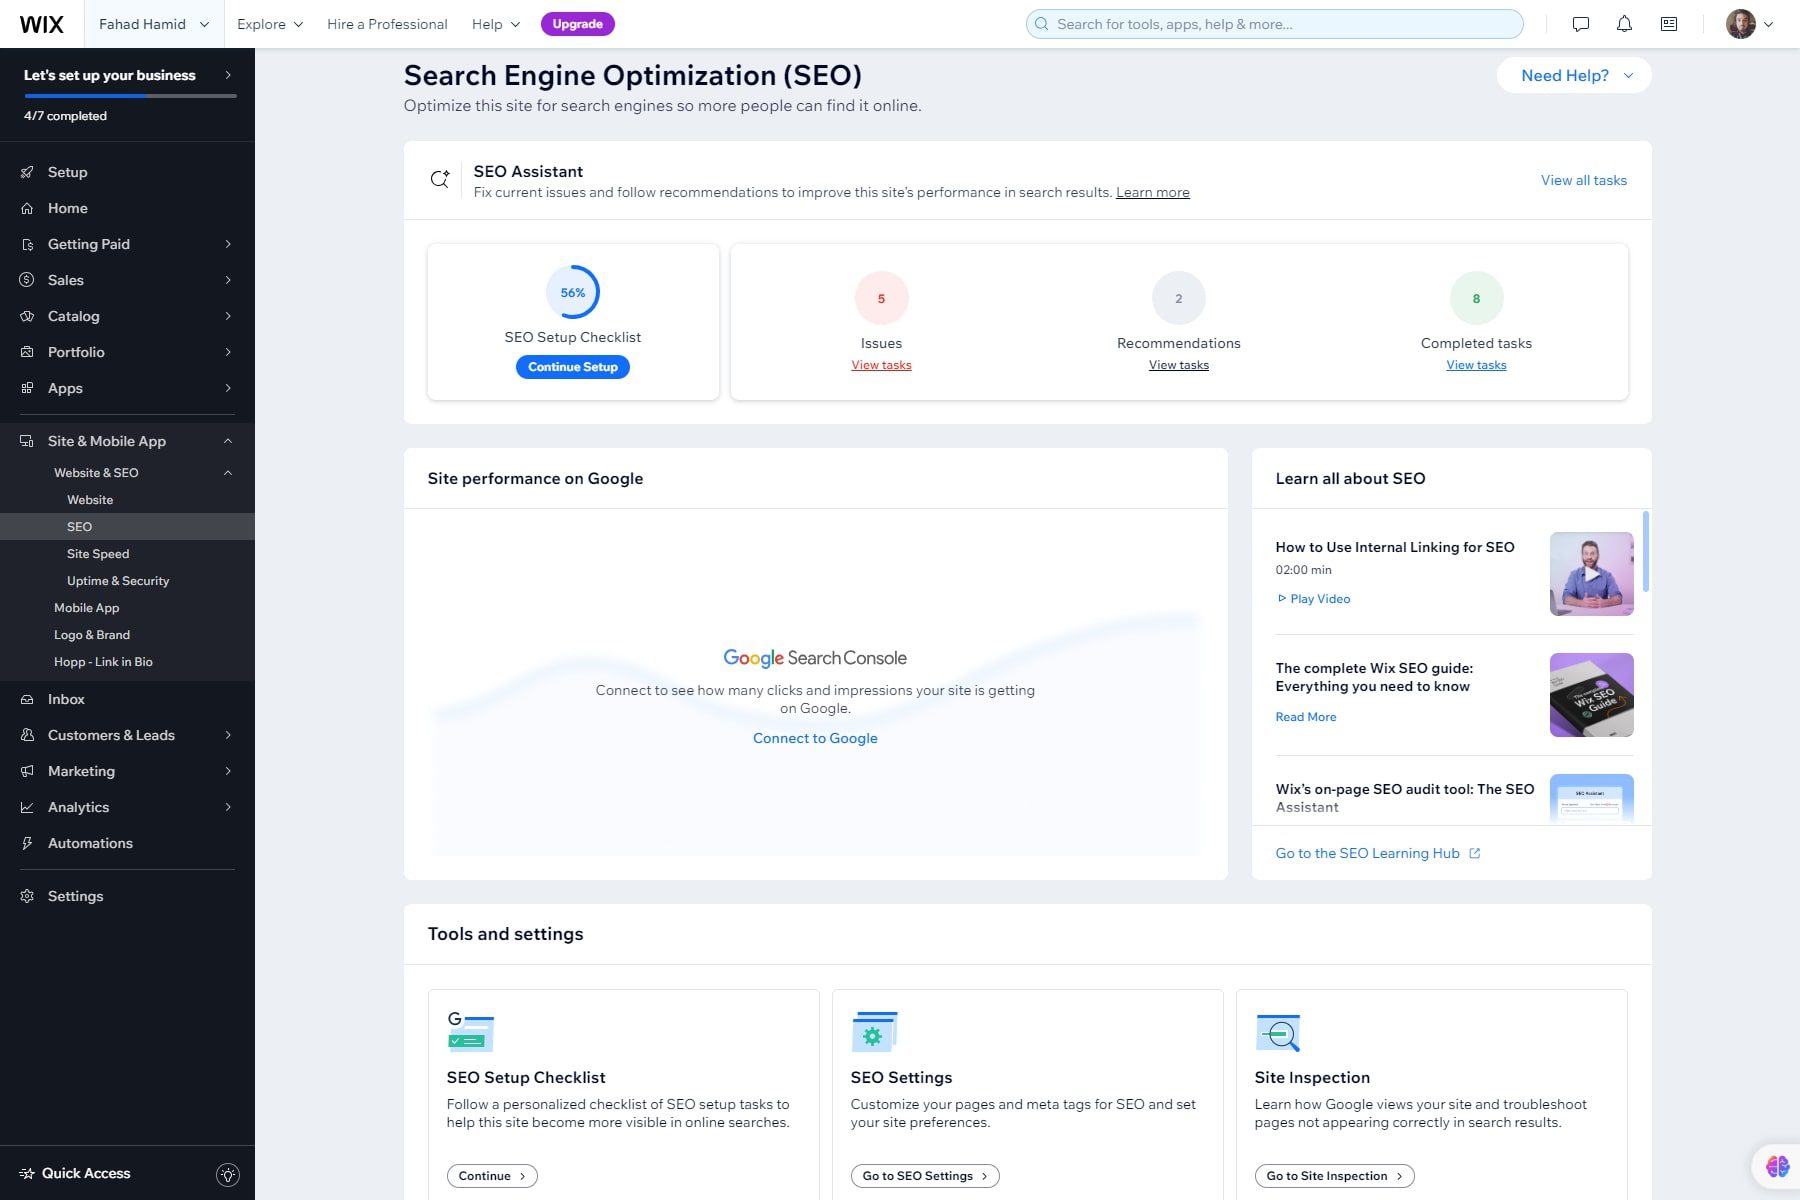The image size is (1800, 1200).
Task: Open the Portfolio section
Action: [x=76, y=352]
